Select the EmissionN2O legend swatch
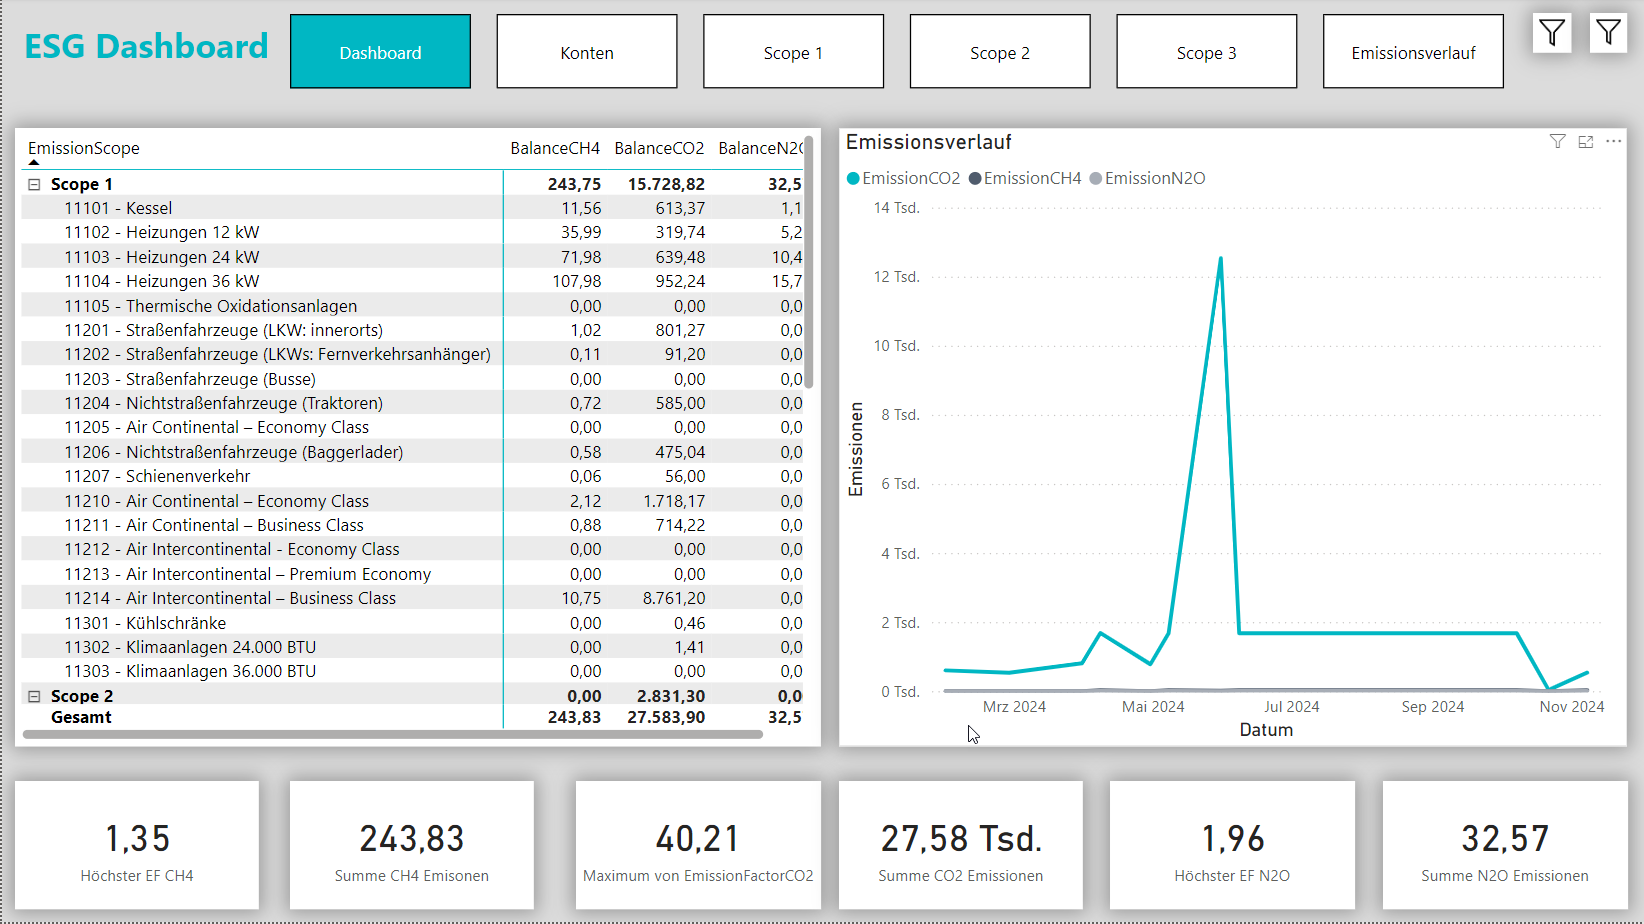The width and height of the screenshot is (1644, 924). 1096,179
